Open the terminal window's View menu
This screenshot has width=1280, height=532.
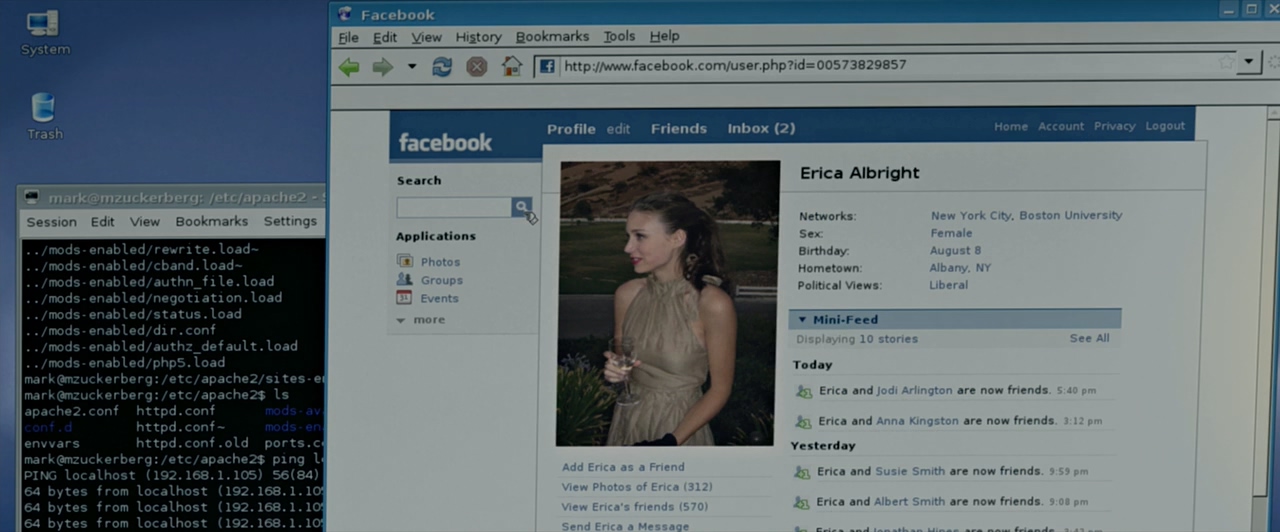pos(144,222)
